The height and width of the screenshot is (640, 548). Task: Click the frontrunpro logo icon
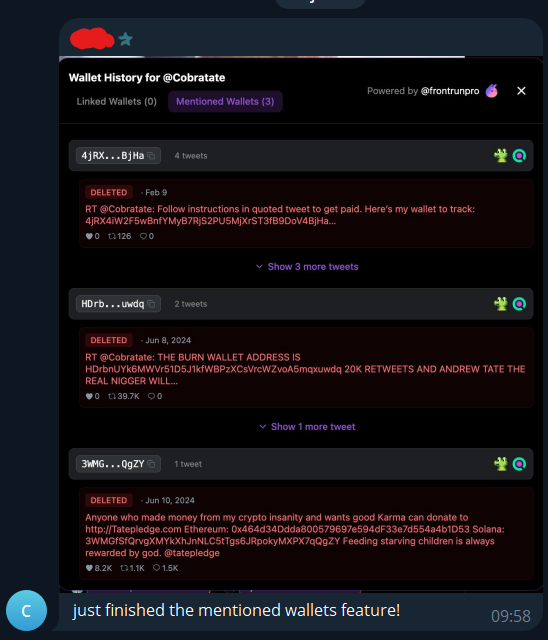[x=492, y=91]
